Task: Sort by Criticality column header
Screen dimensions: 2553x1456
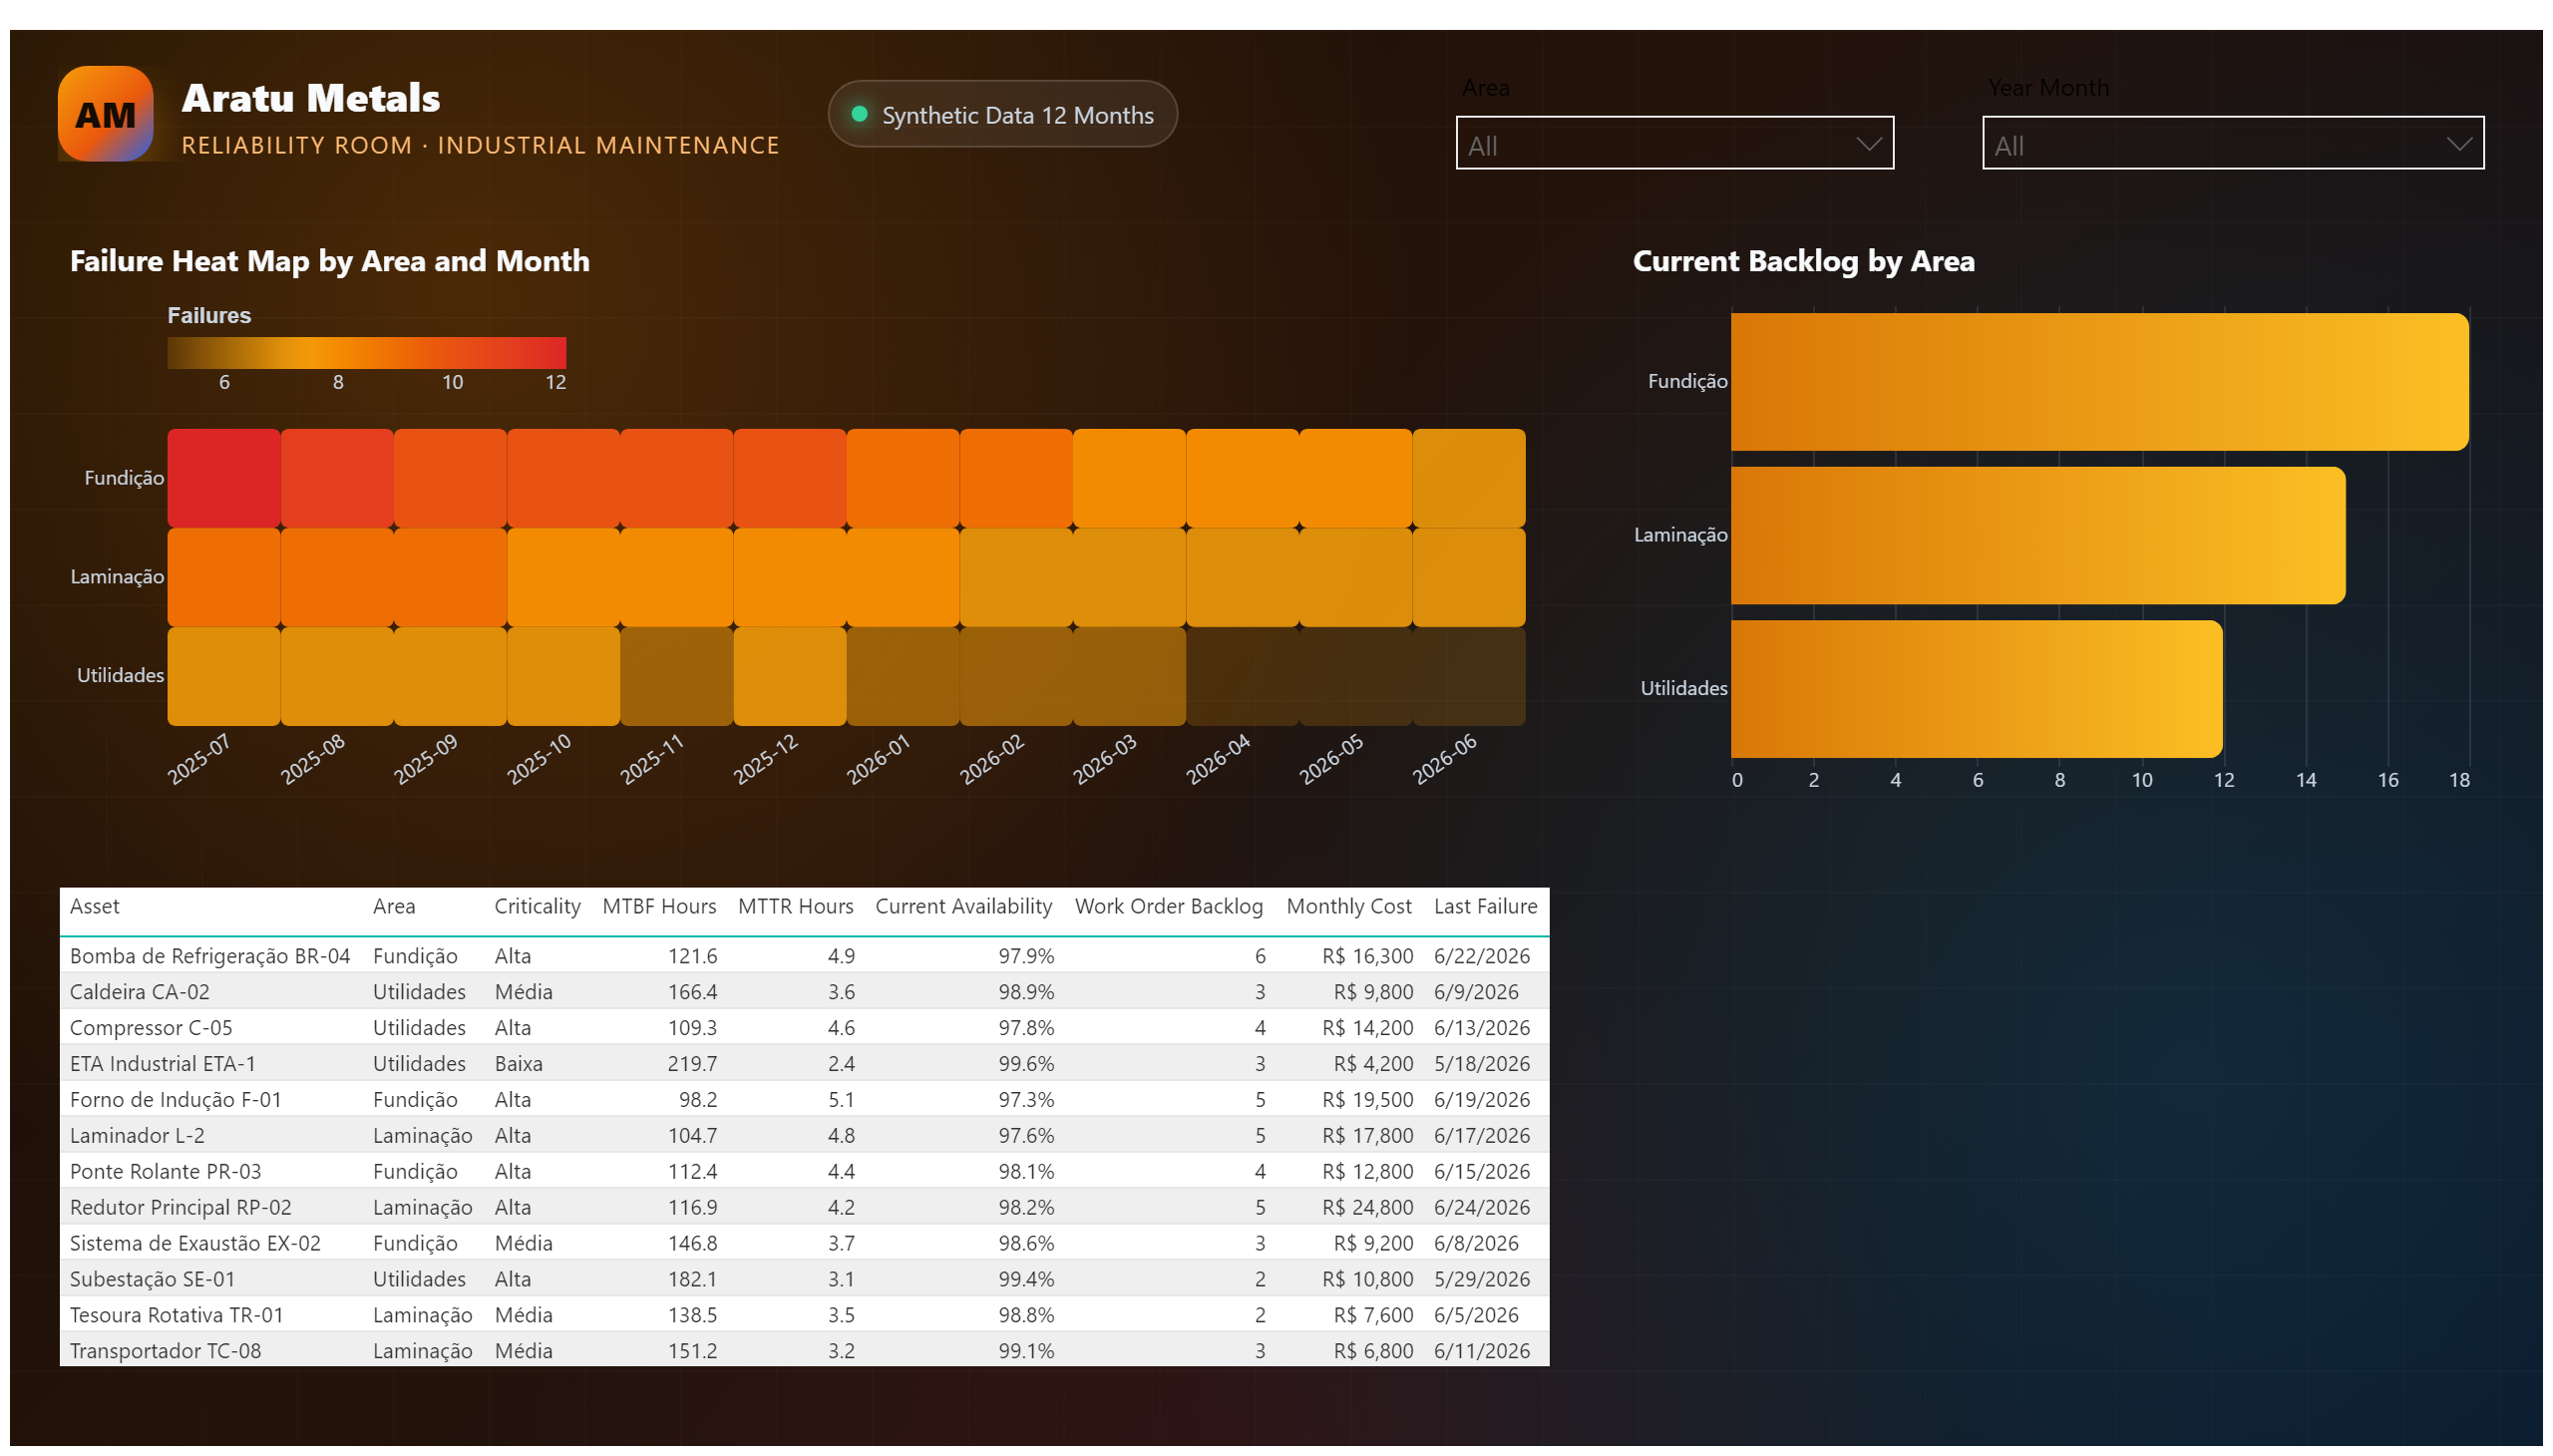Action: [537, 906]
